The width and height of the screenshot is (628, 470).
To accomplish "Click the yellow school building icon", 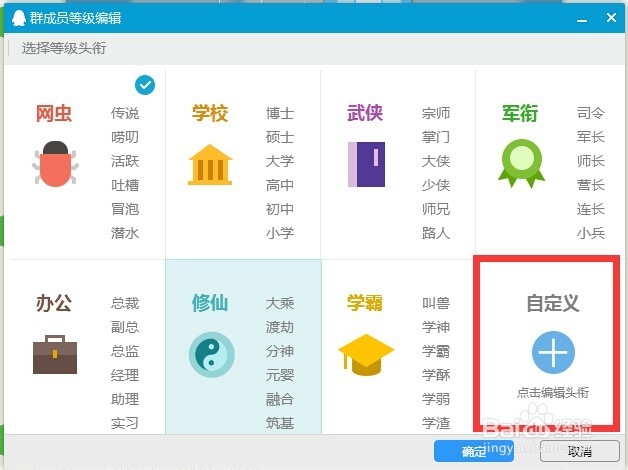I will pyautogui.click(x=210, y=165).
